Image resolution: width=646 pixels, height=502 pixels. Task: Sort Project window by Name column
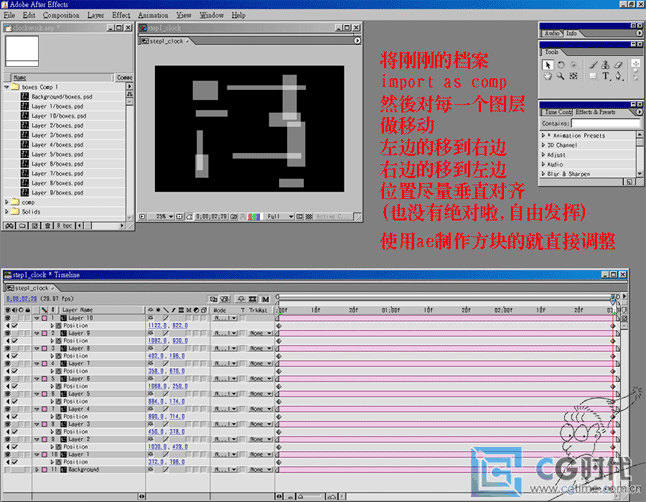point(62,77)
